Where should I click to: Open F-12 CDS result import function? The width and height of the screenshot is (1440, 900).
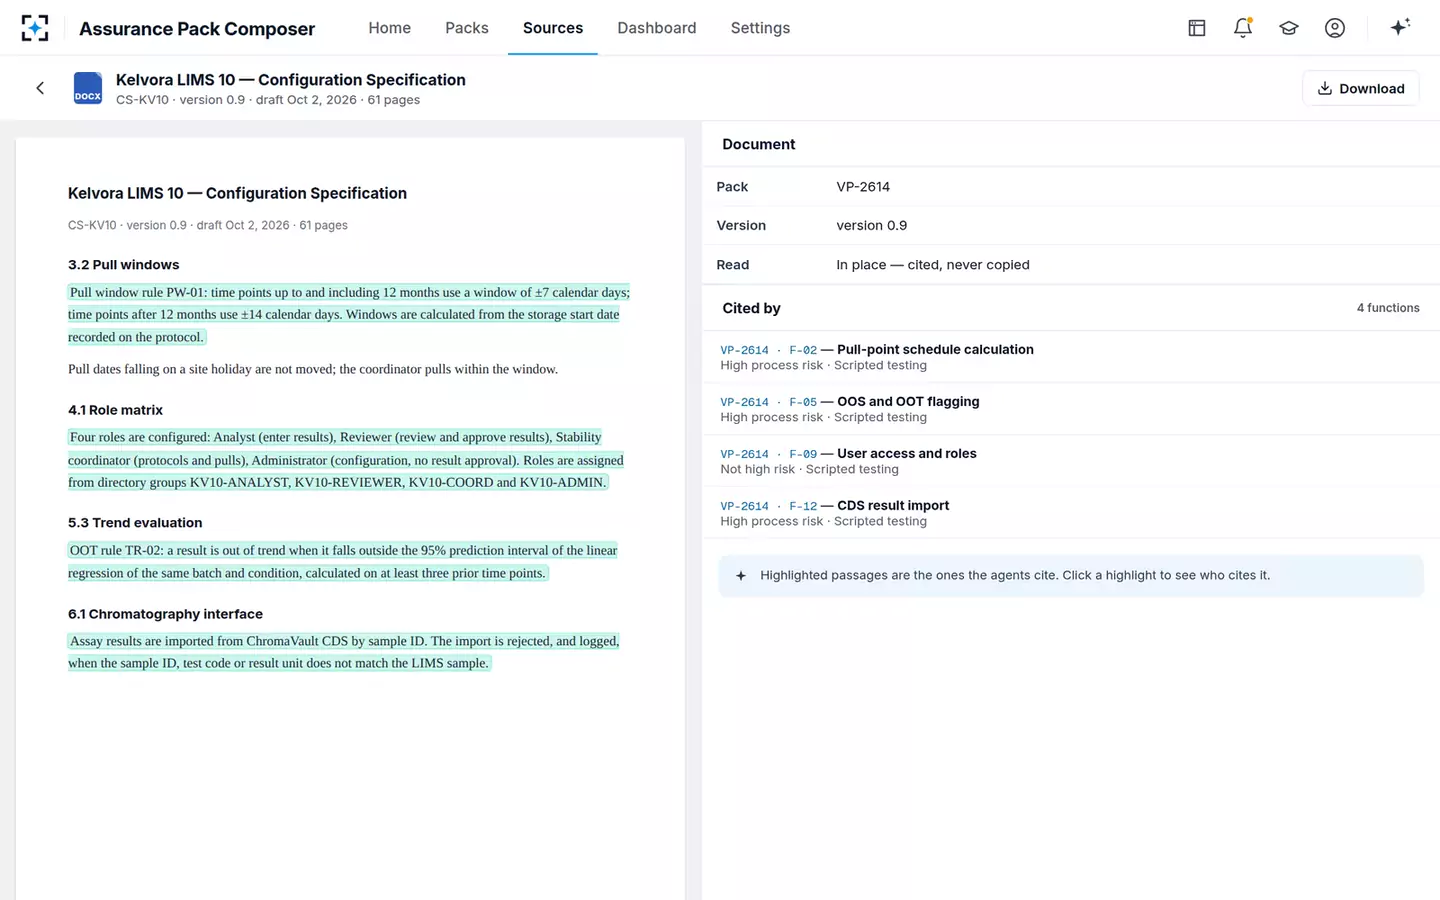tap(1071, 513)
